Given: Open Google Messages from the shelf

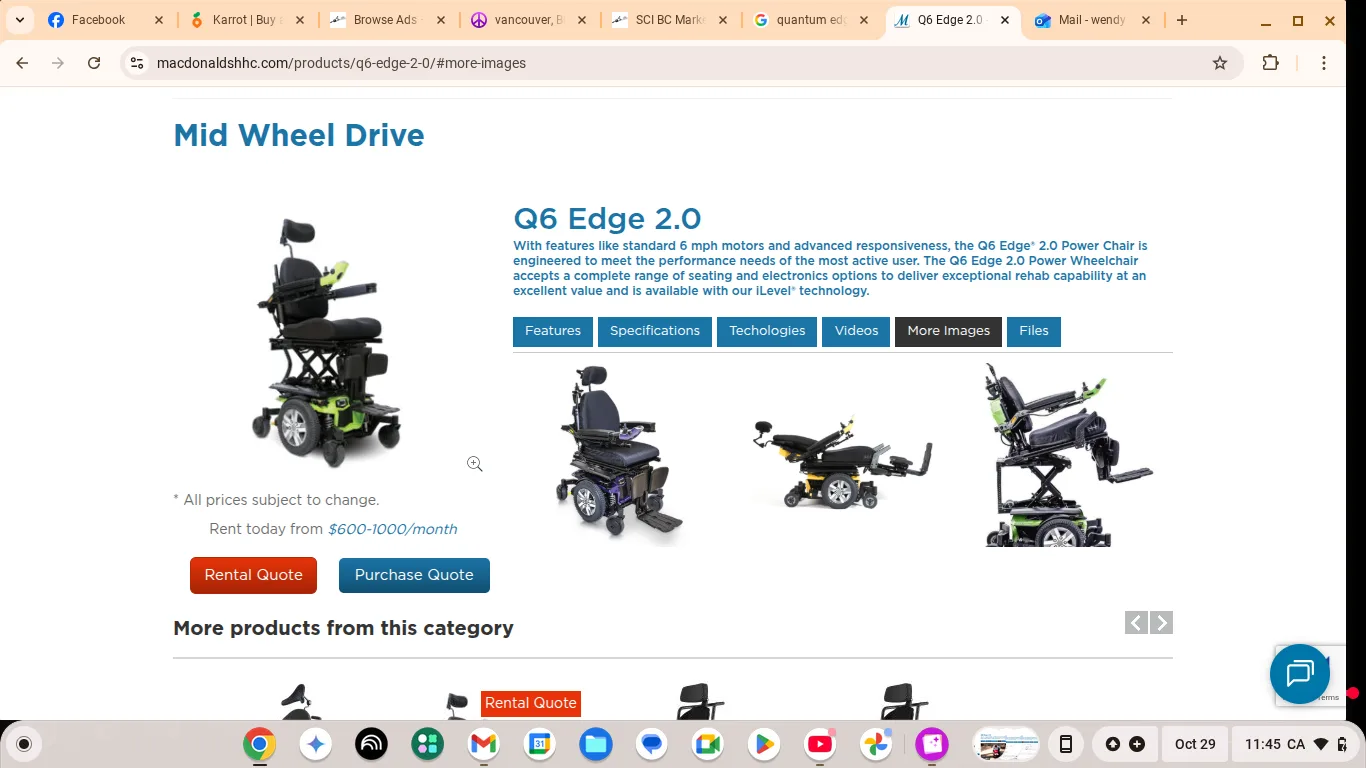Looking at the screenshot, I should 651,744.
